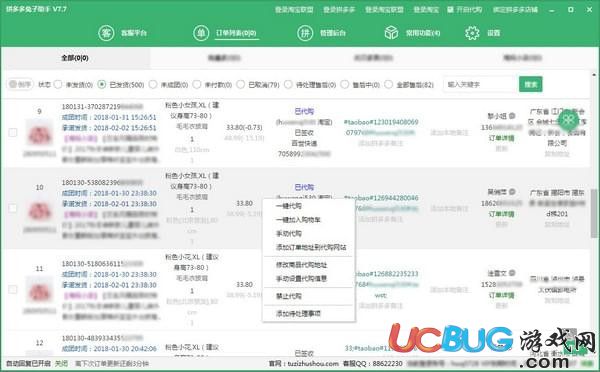Open product thumbnail for order 9

[39, 133]
